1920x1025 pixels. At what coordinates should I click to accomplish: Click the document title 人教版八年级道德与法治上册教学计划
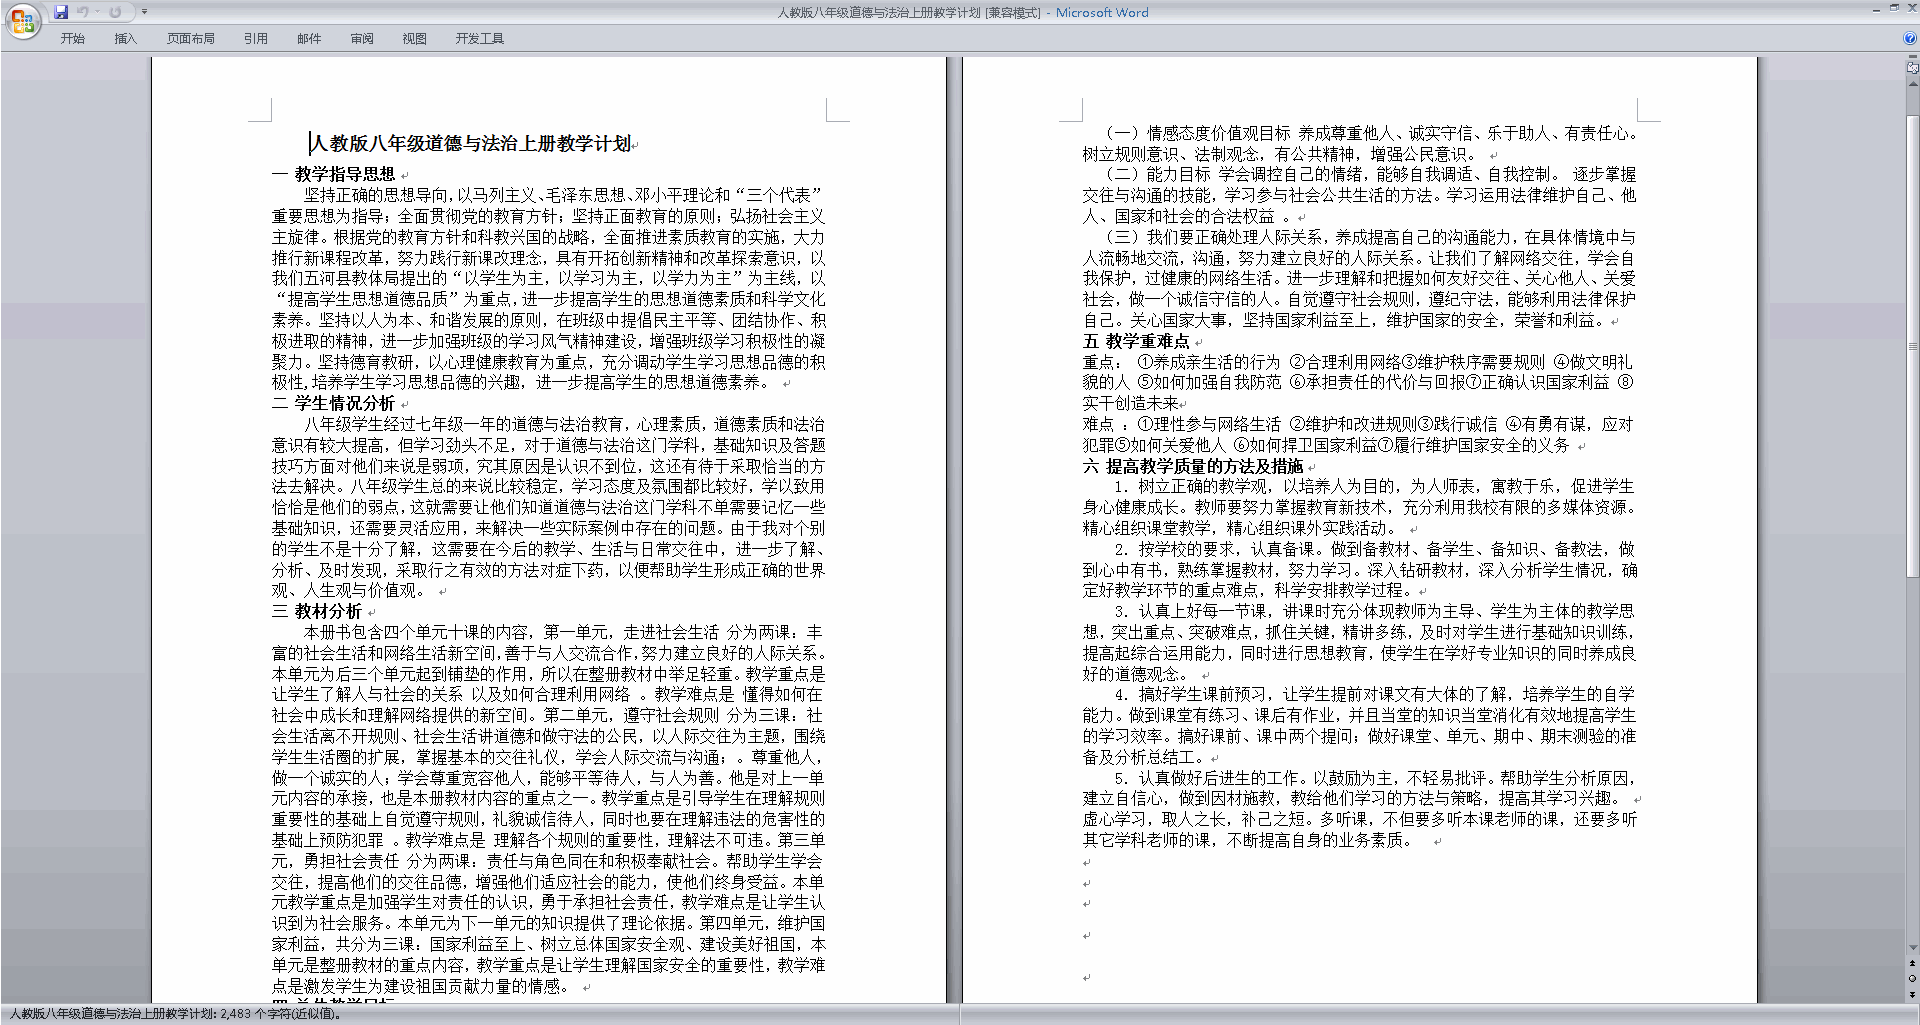(471, 144)
